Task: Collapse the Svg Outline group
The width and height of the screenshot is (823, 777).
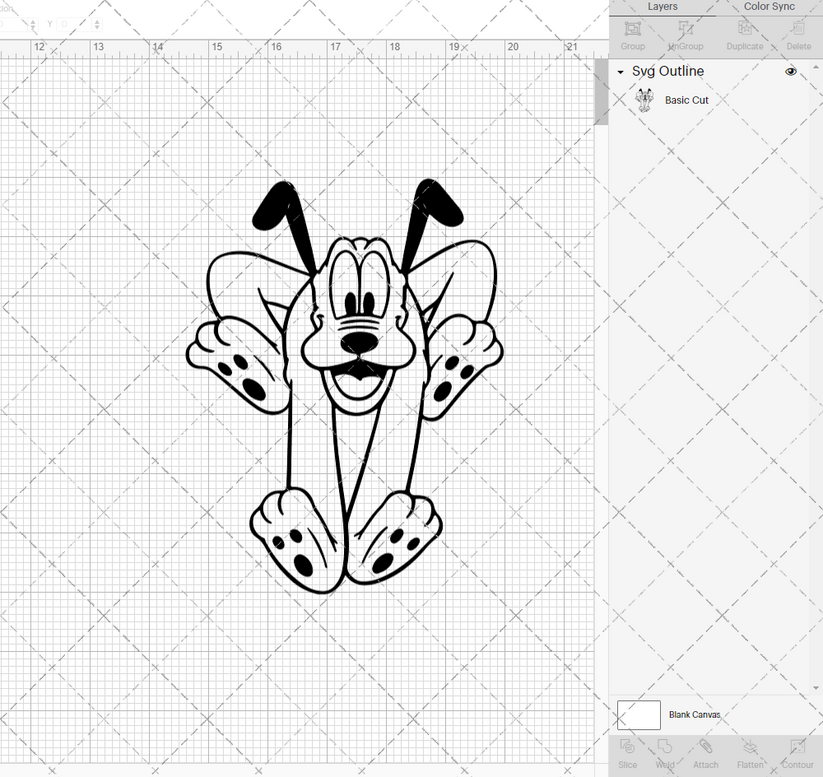Action: pos(620,71)
